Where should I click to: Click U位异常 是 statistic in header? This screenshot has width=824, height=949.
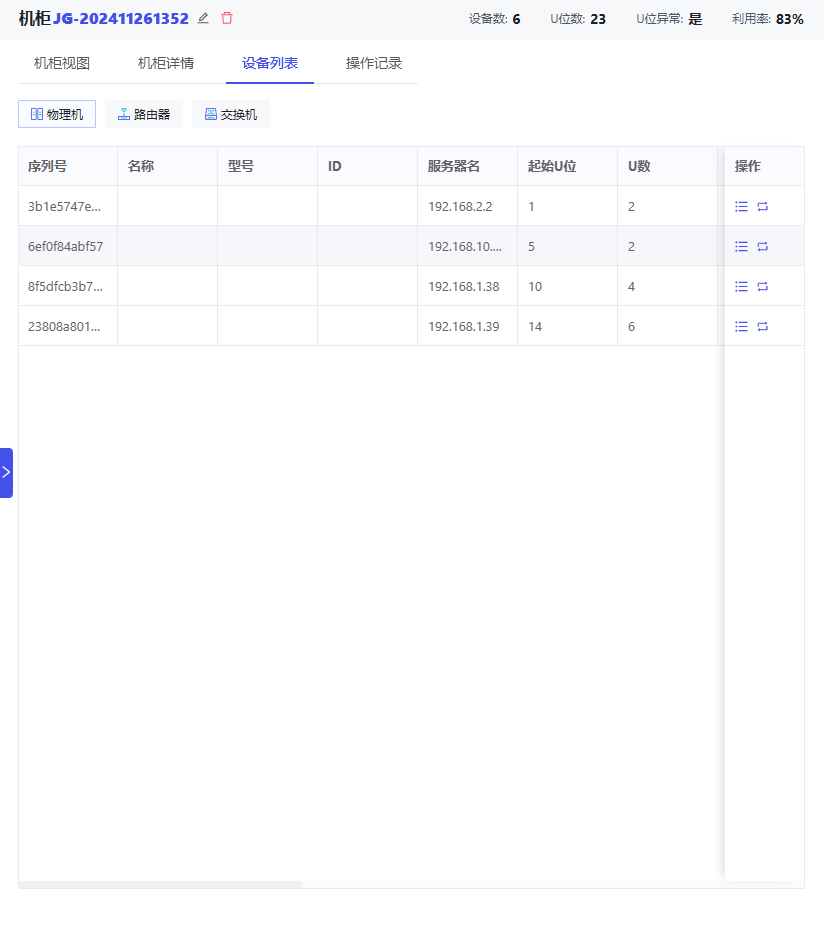669,19
